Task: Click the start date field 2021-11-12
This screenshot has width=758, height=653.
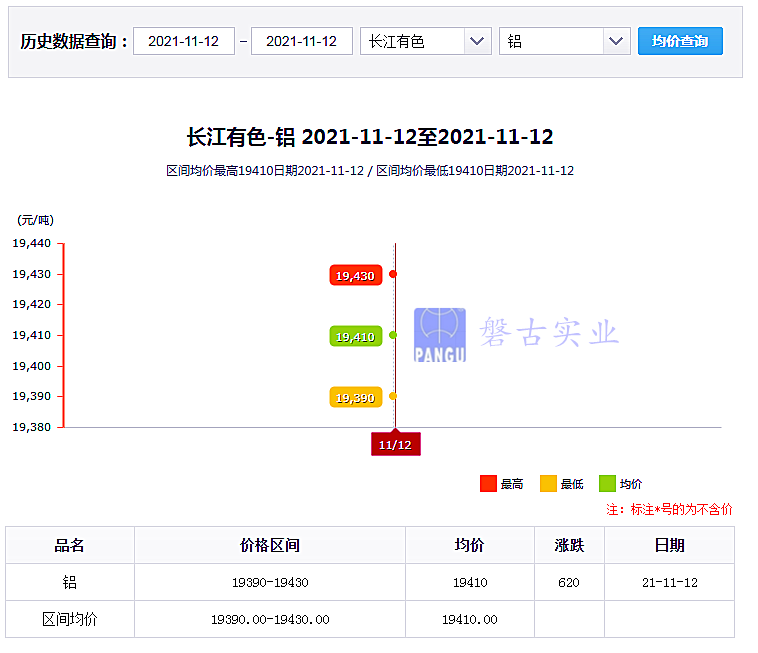Action: coord(184,41)
